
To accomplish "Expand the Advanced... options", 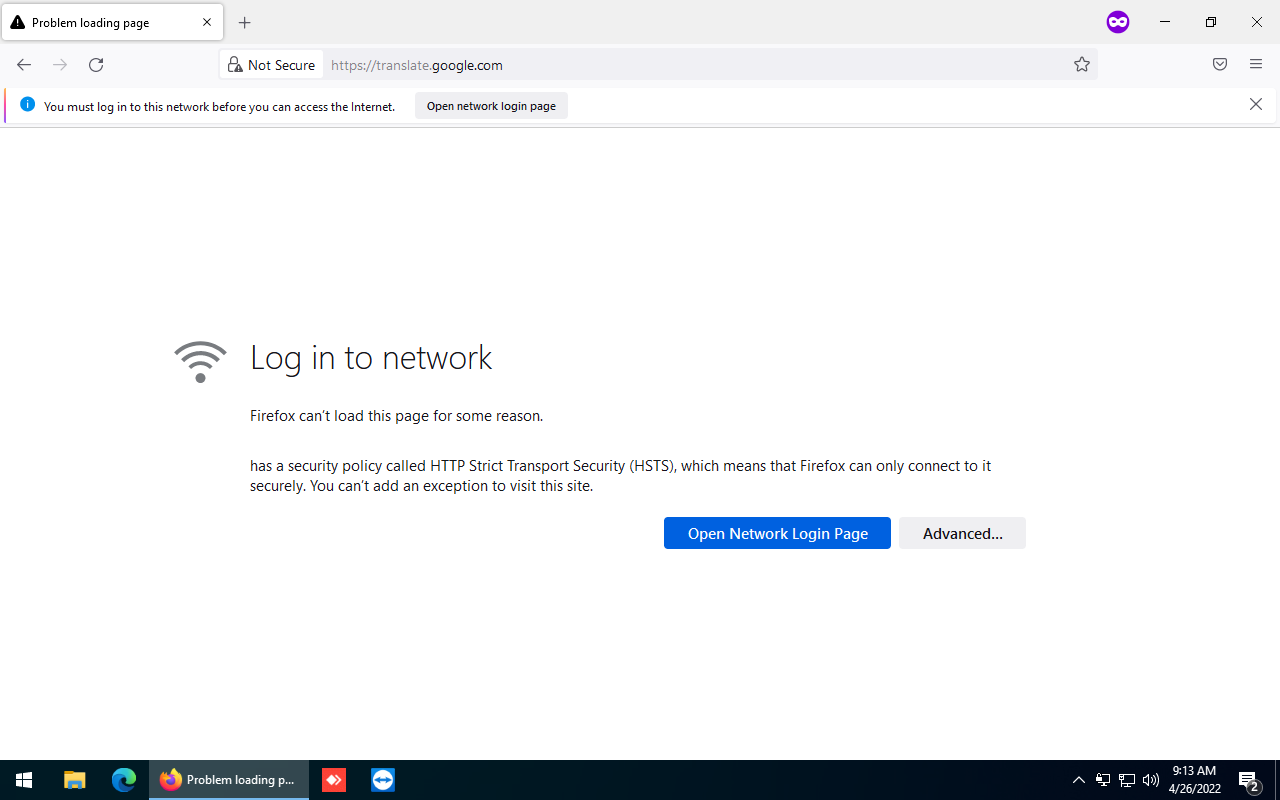I will point(962,533).
